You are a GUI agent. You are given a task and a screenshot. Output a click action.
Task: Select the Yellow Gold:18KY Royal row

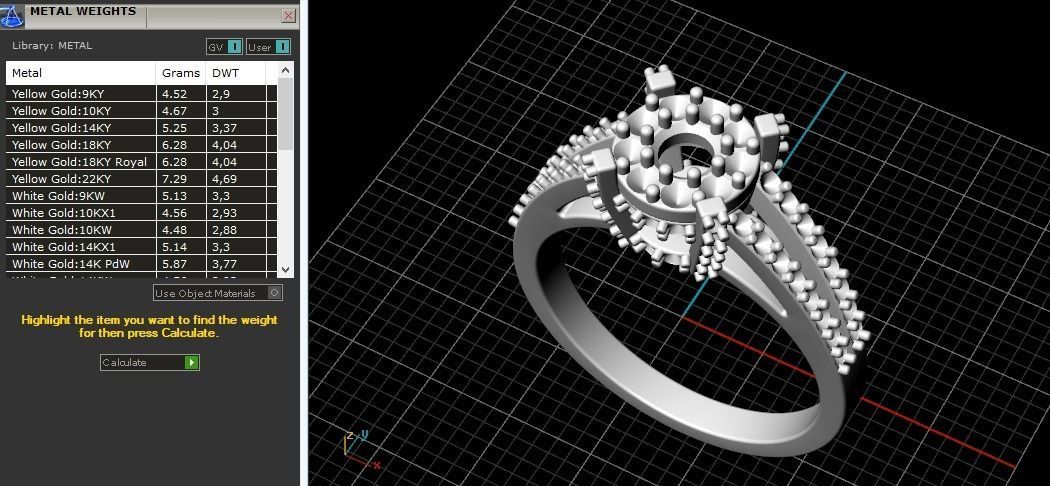pos(141,161)
